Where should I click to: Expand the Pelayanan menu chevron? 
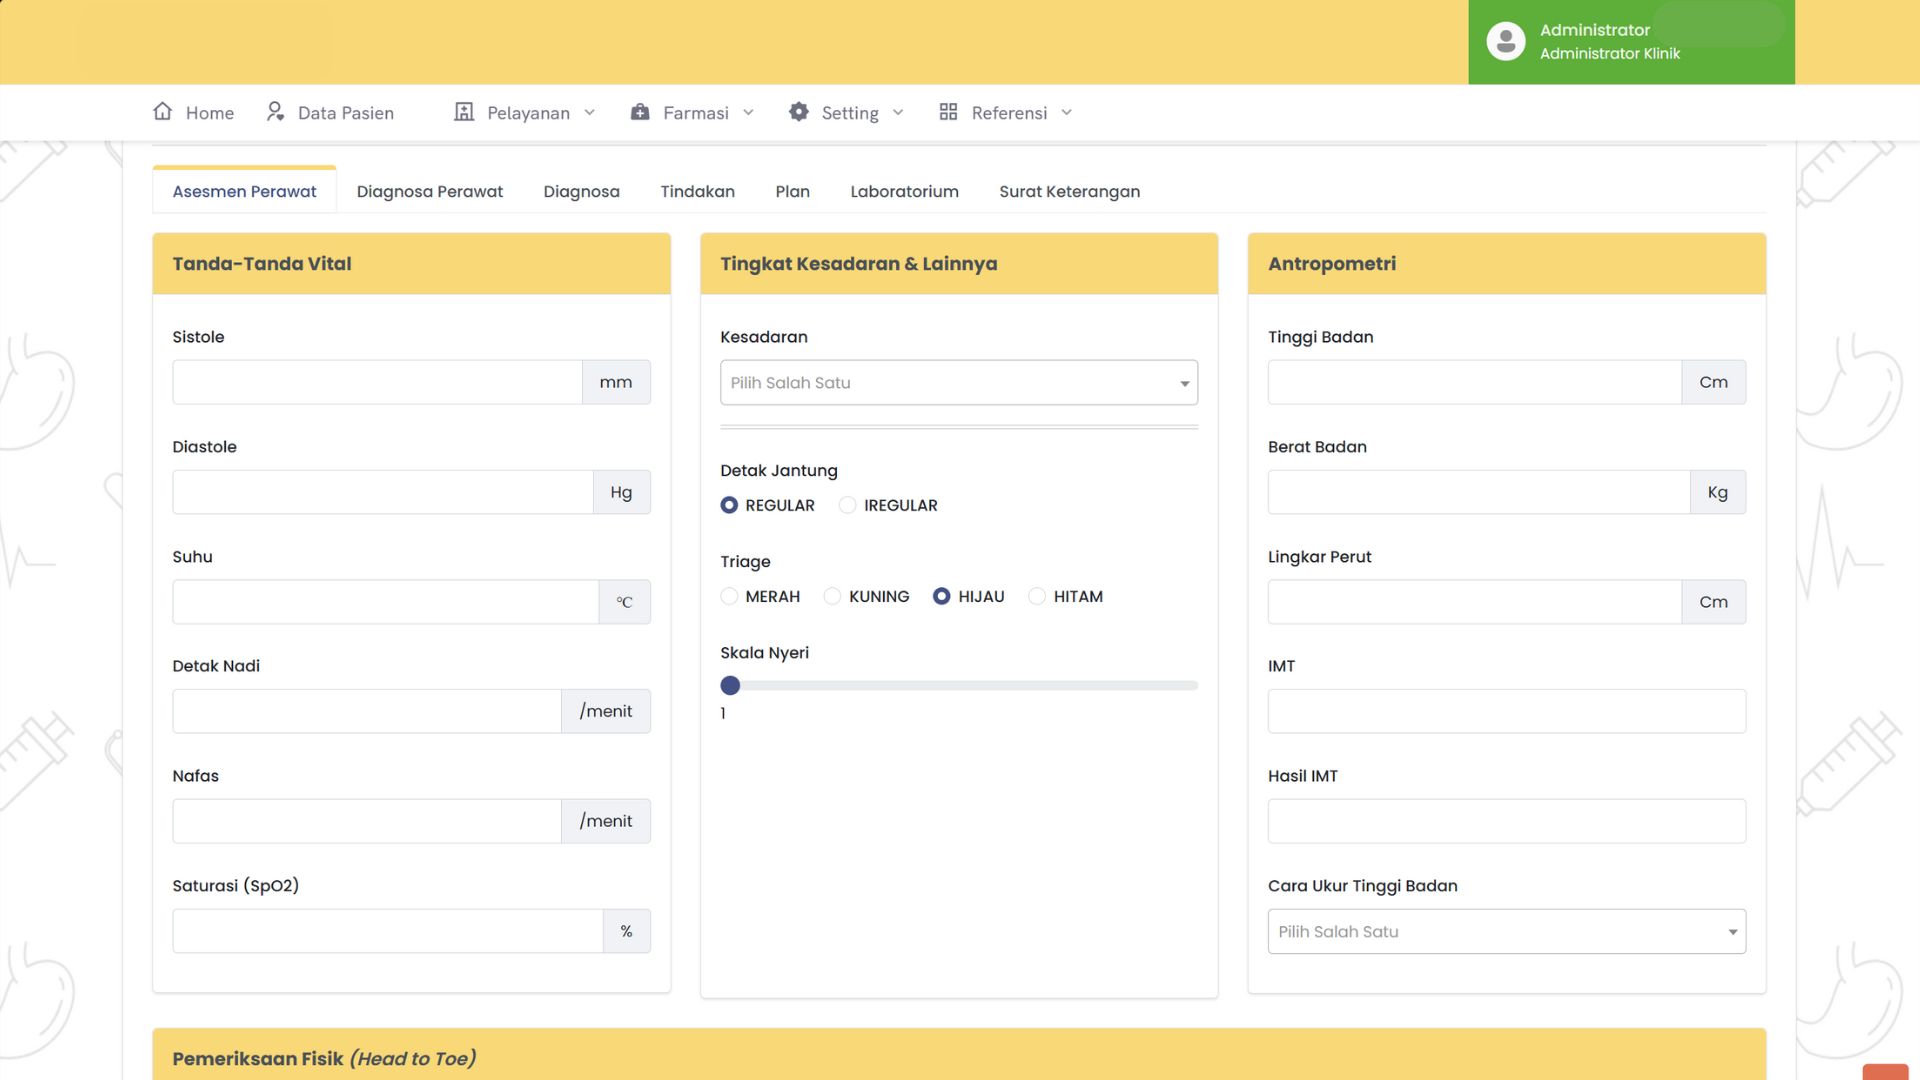(x=590, y=113)
